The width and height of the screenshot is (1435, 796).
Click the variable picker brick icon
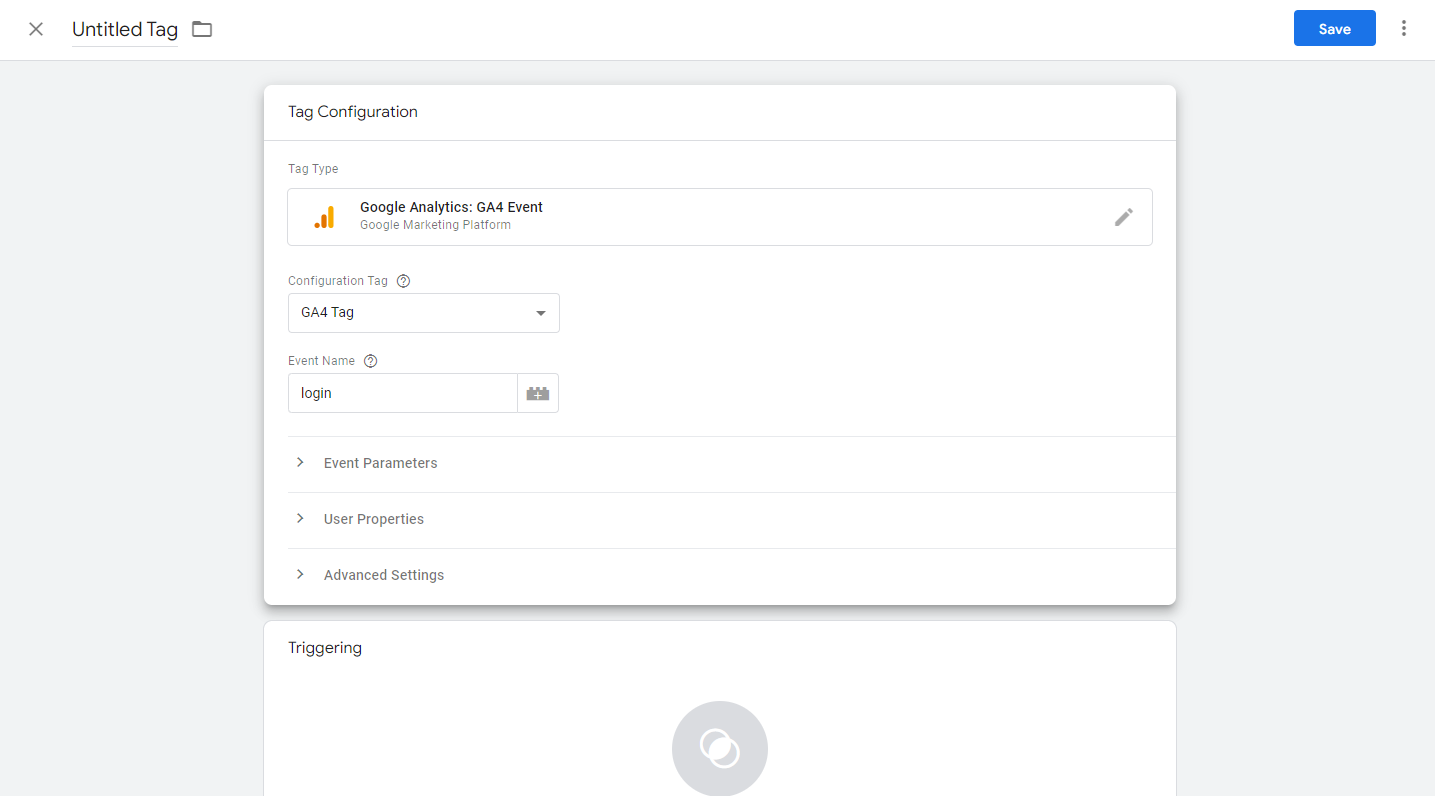pyautogui.click(x=538, y=393)
